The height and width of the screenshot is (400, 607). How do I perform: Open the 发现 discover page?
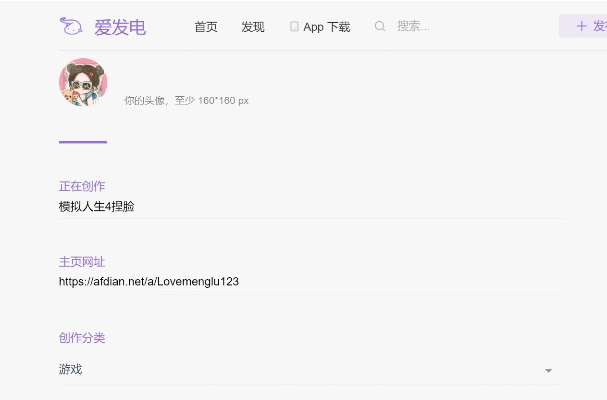point(253,27)
